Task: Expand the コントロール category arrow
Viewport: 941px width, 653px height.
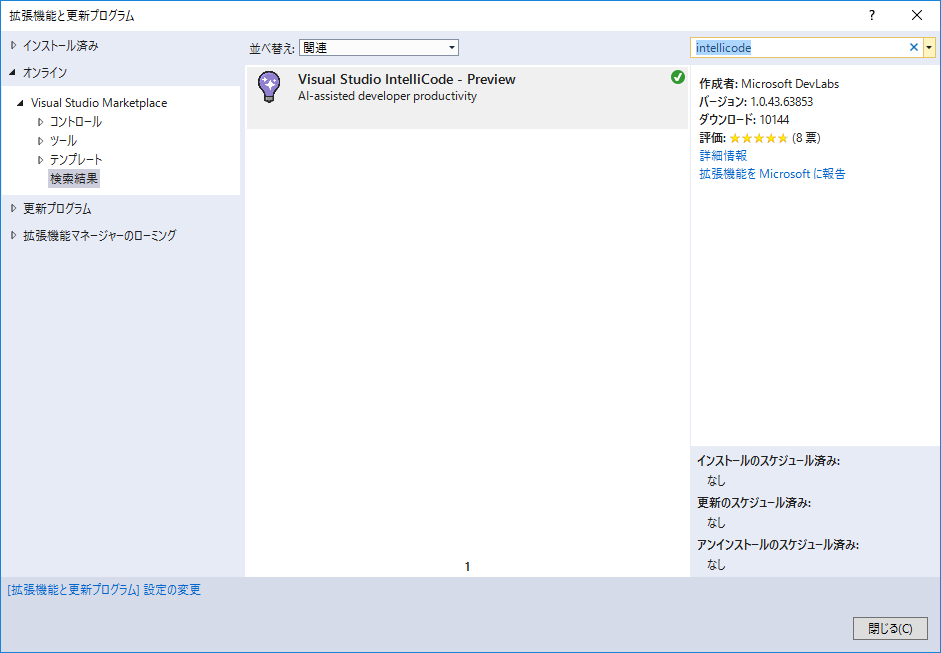Action: 41,122
